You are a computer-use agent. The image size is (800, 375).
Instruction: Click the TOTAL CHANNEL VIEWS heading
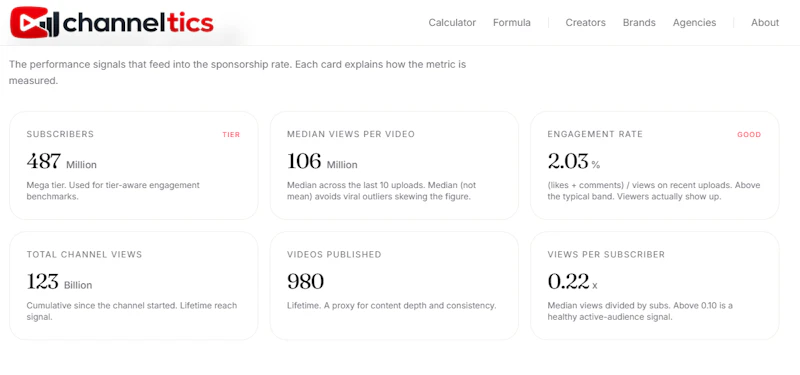[84, 254]
